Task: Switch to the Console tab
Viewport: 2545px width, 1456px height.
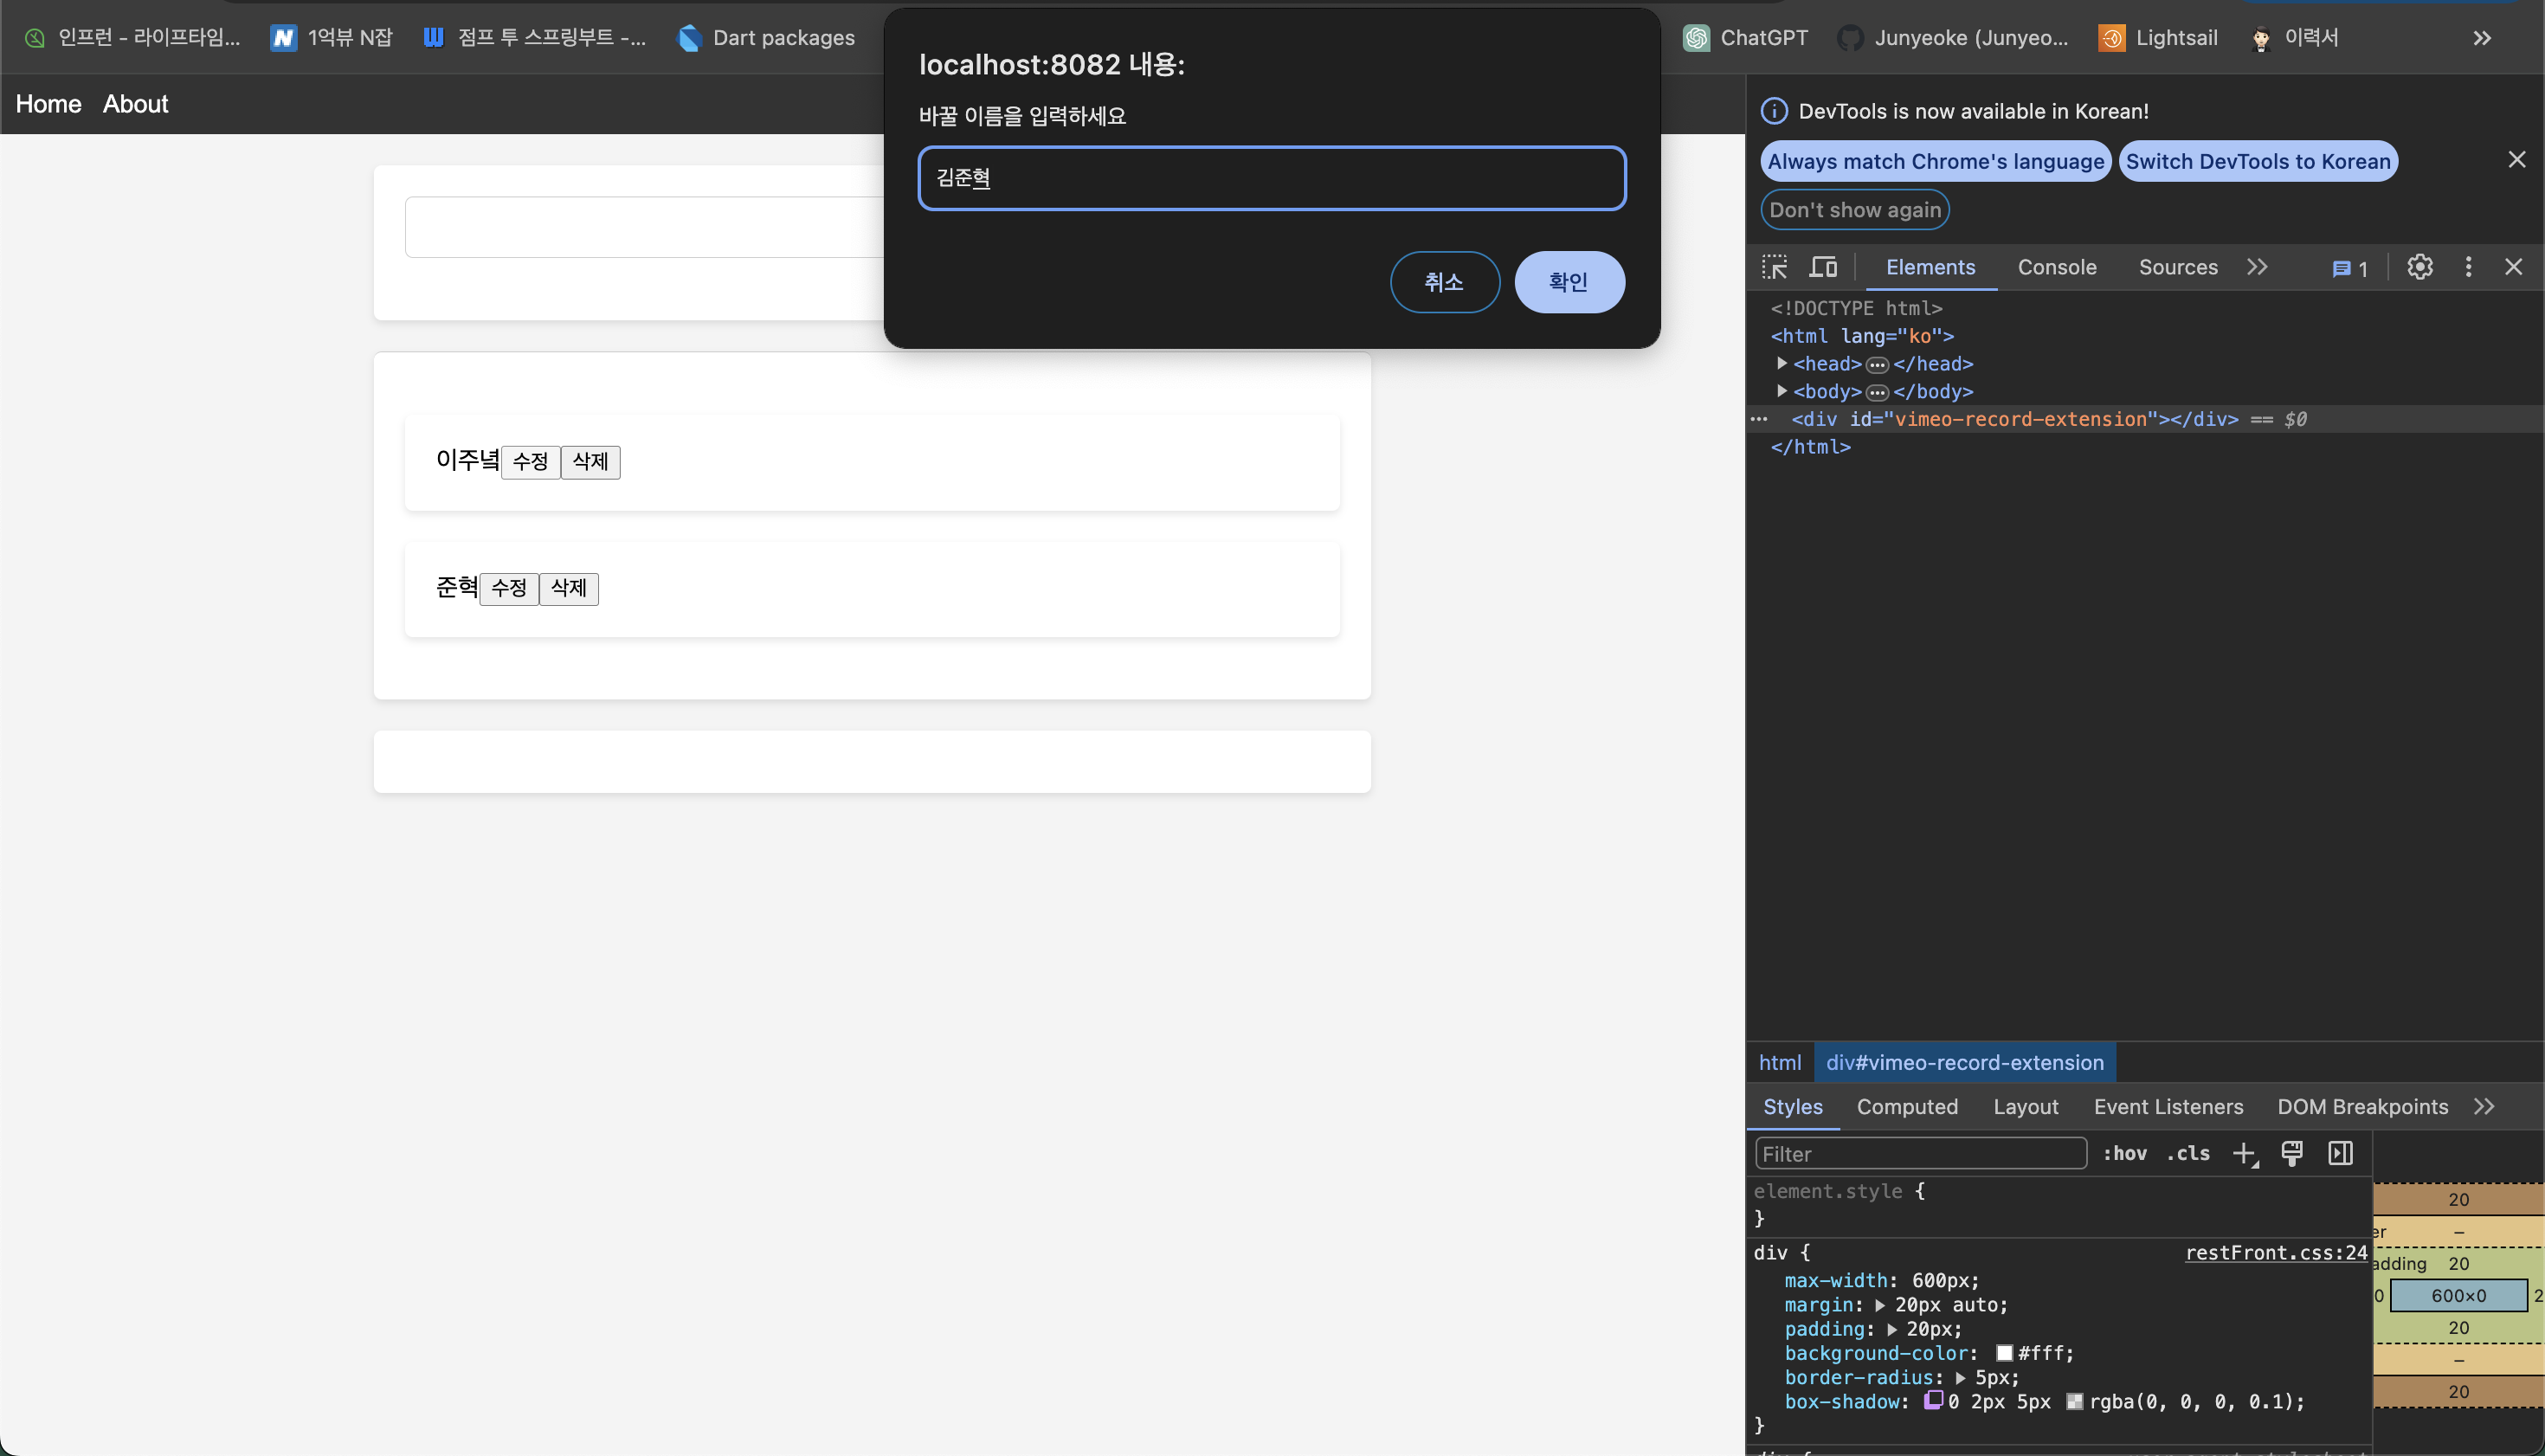Action: point(2056,267)
